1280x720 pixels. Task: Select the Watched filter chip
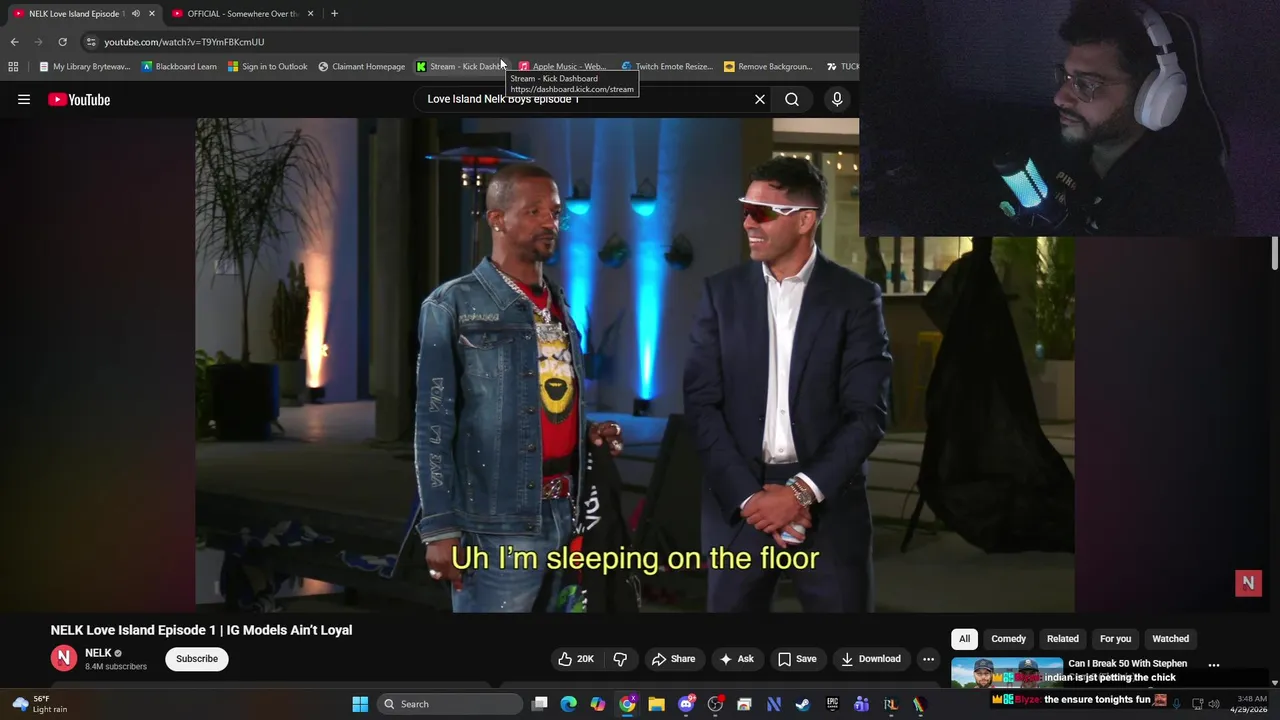tap(1170, 639)
